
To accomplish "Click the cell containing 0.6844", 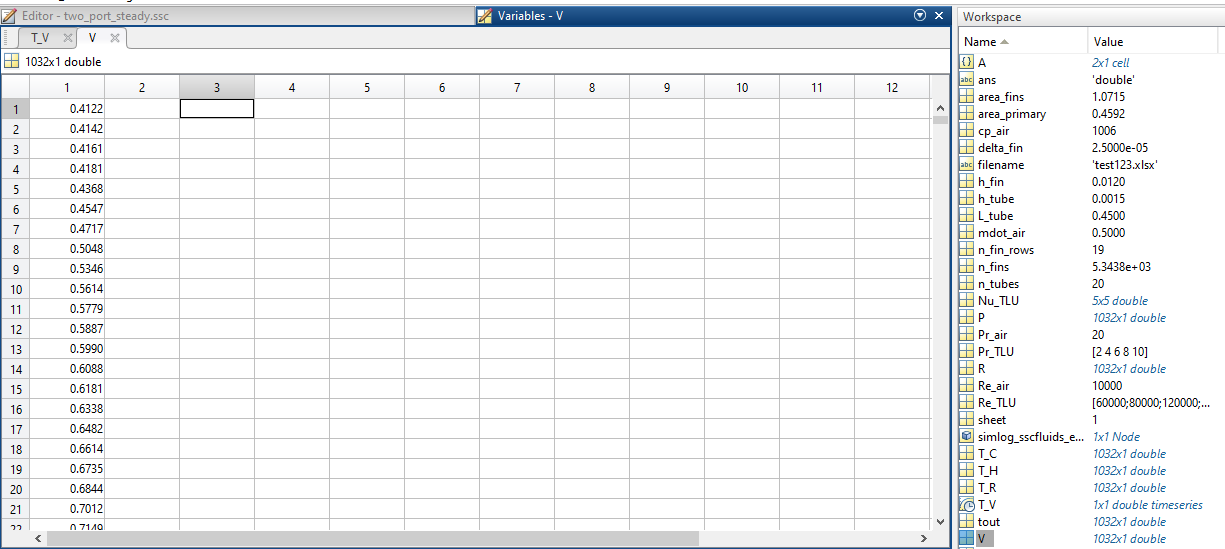I will coord(67,488).
